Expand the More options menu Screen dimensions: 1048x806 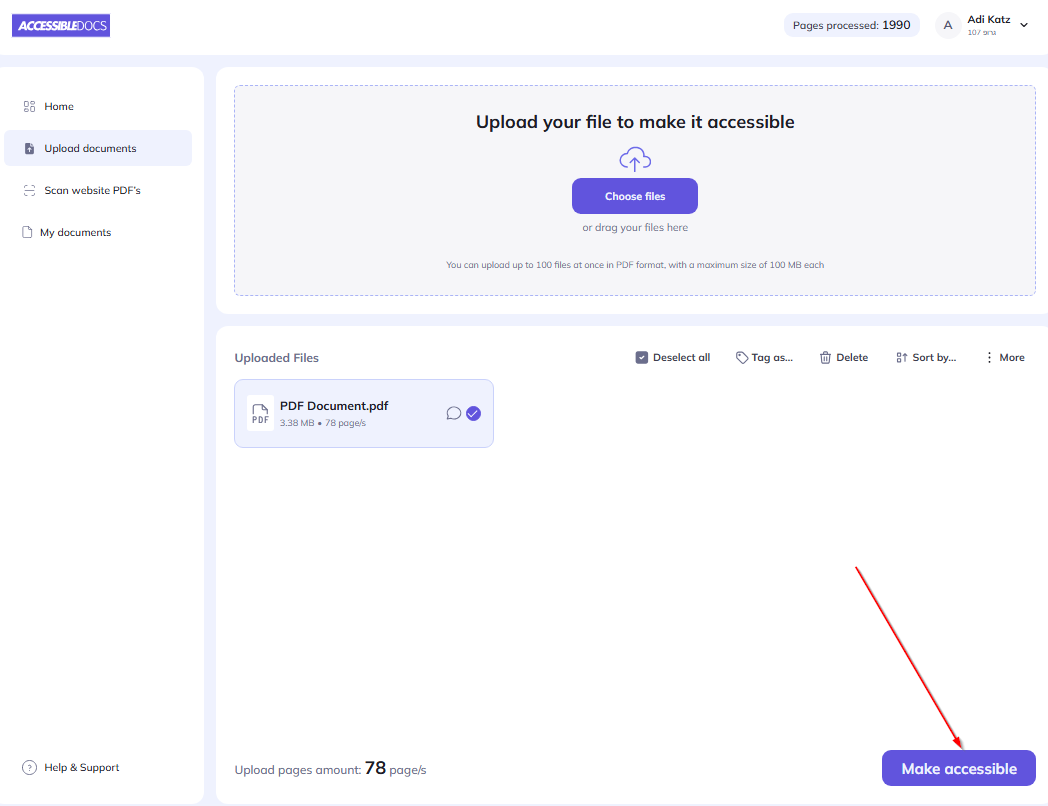tap(1003, 357)
